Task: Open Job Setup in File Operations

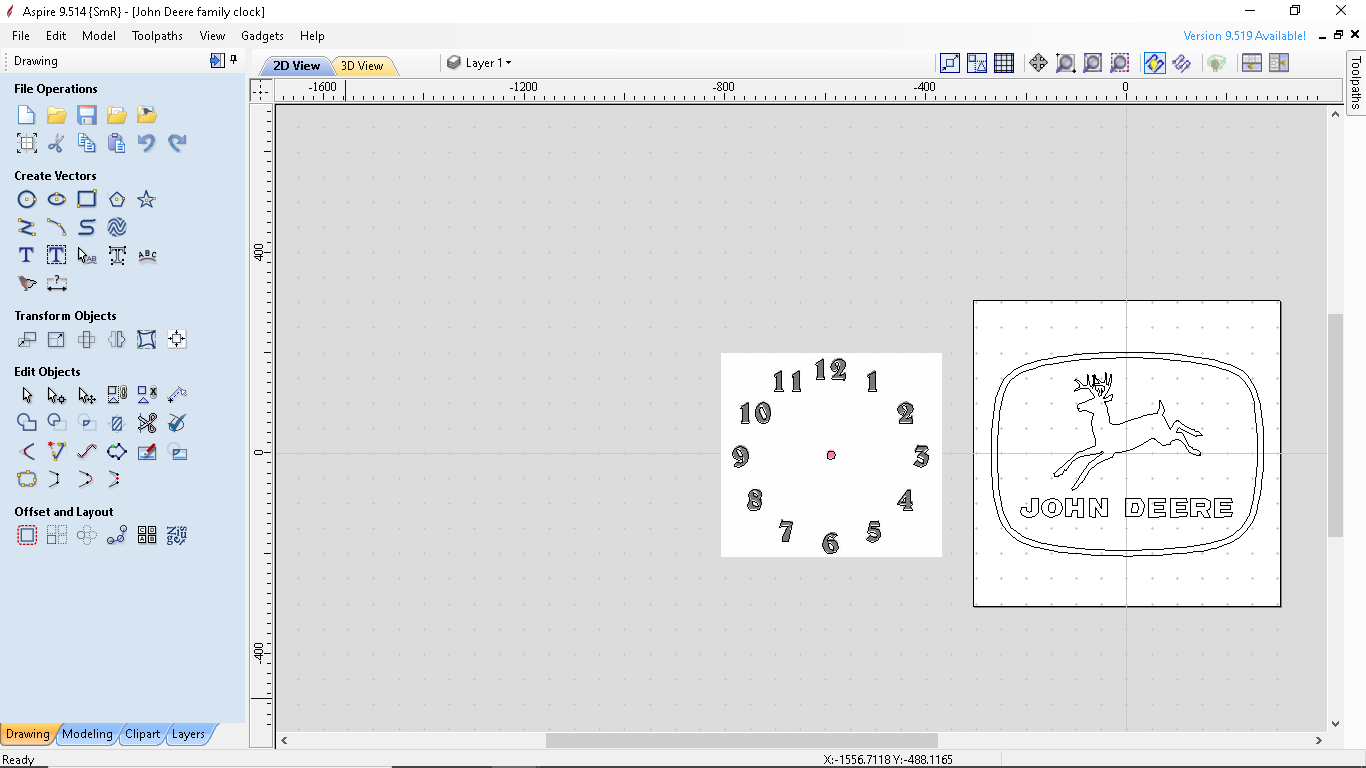Action: pos(26,143)
